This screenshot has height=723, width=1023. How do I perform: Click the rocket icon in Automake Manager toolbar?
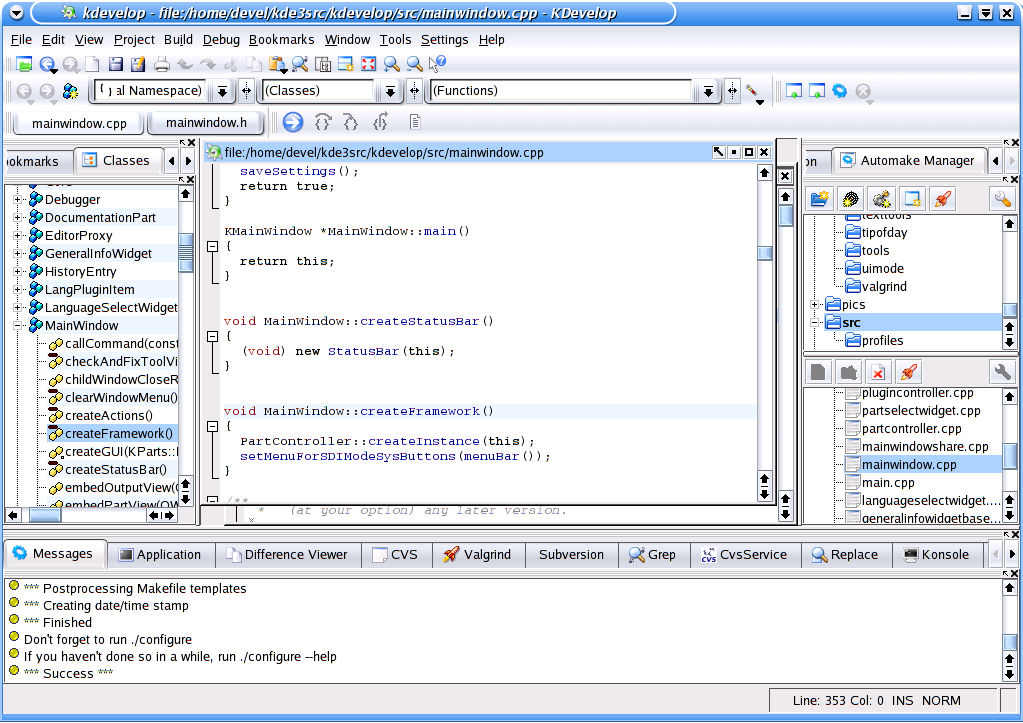(x=941, y=199)
